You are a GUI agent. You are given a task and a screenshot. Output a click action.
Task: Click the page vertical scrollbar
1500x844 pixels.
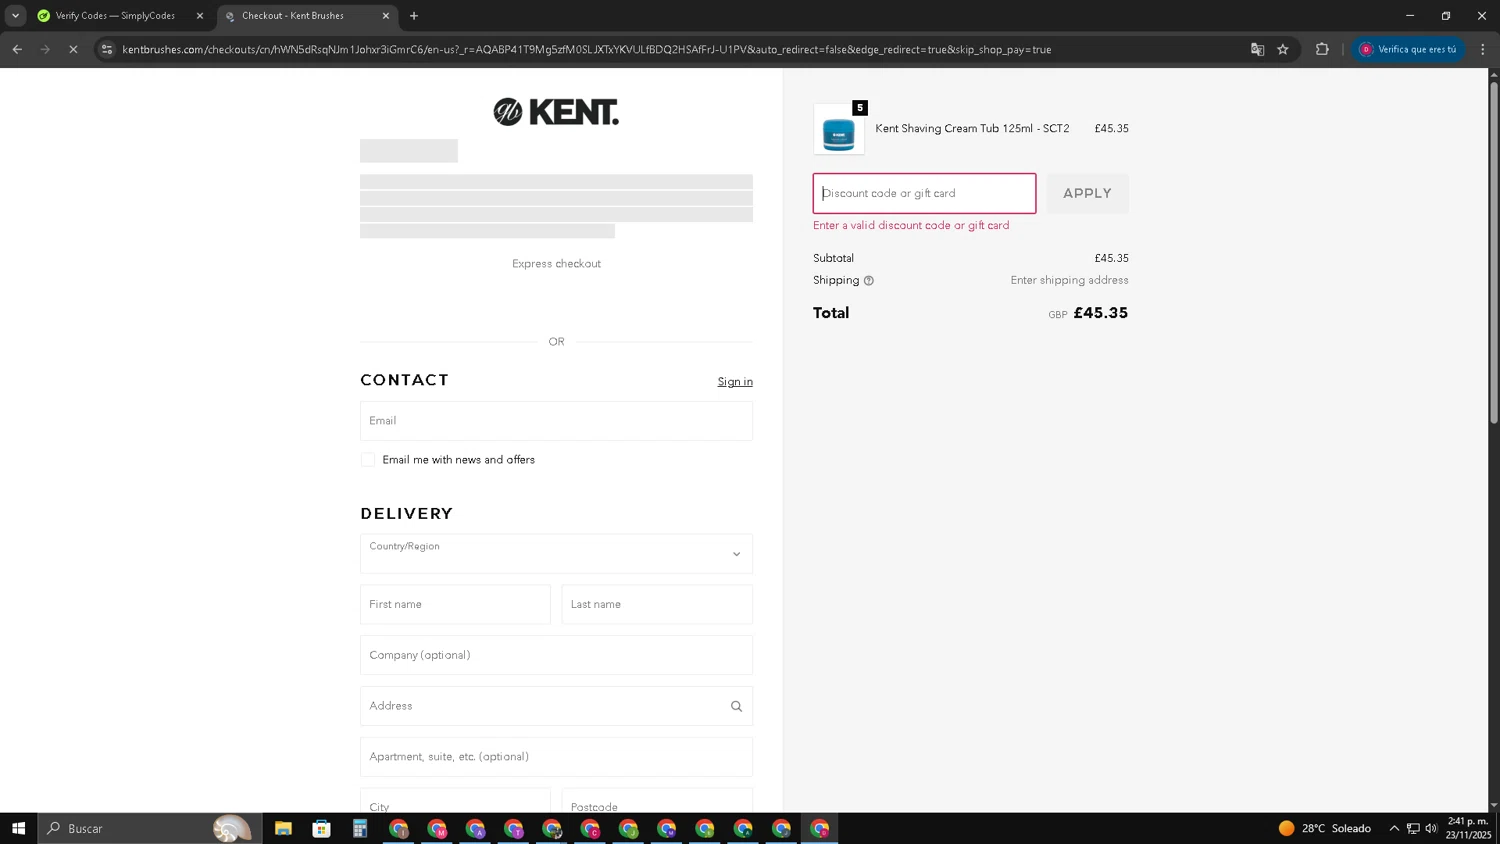1494,252
